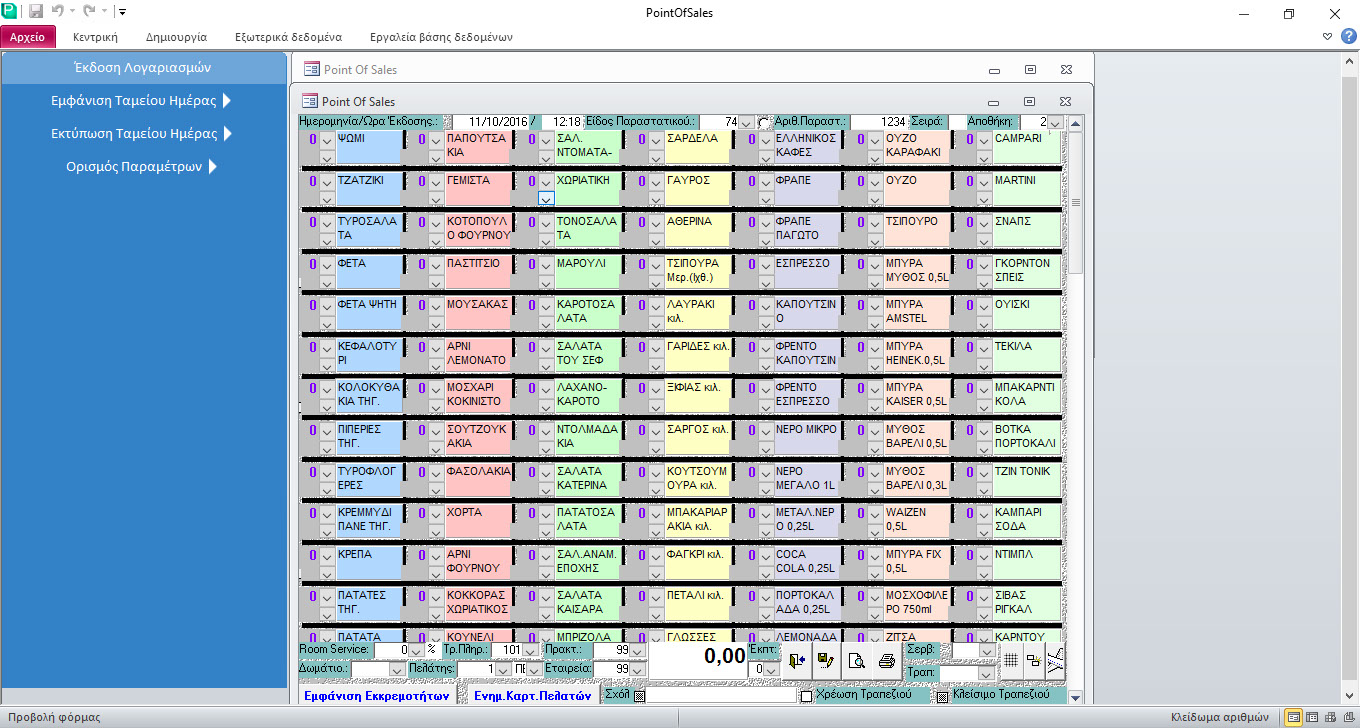Click the exit door icon button

pos(796,660)
